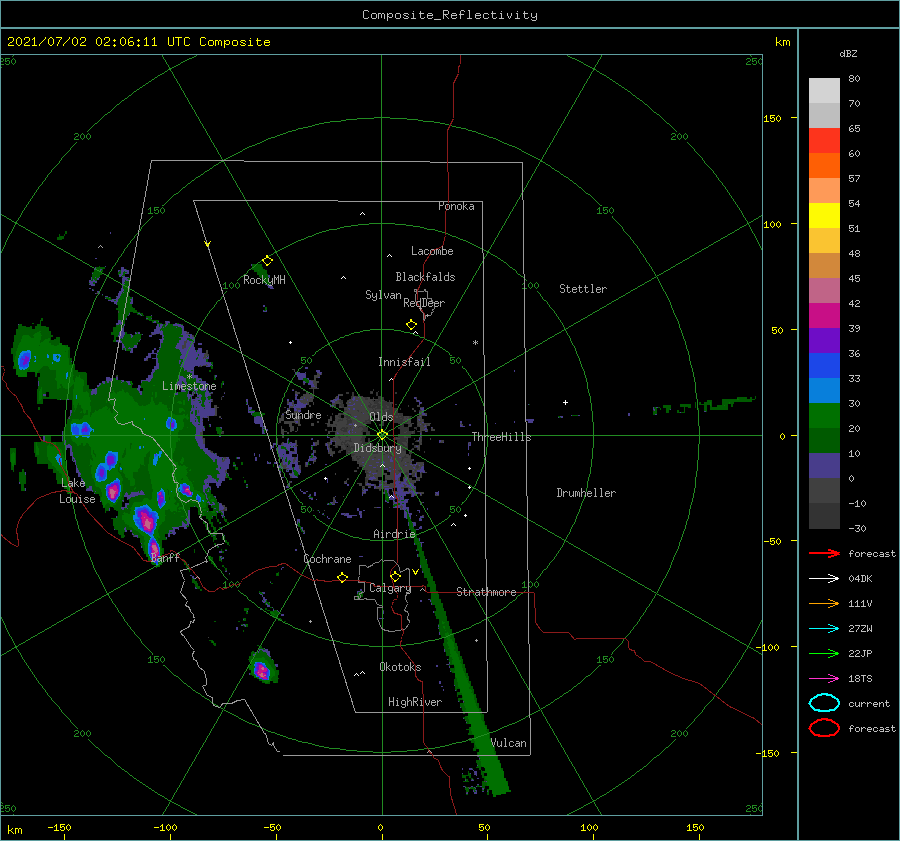
Task: Click the Composite_Reflectivity title
Action: pyautogui.click(x=450, y=15)
